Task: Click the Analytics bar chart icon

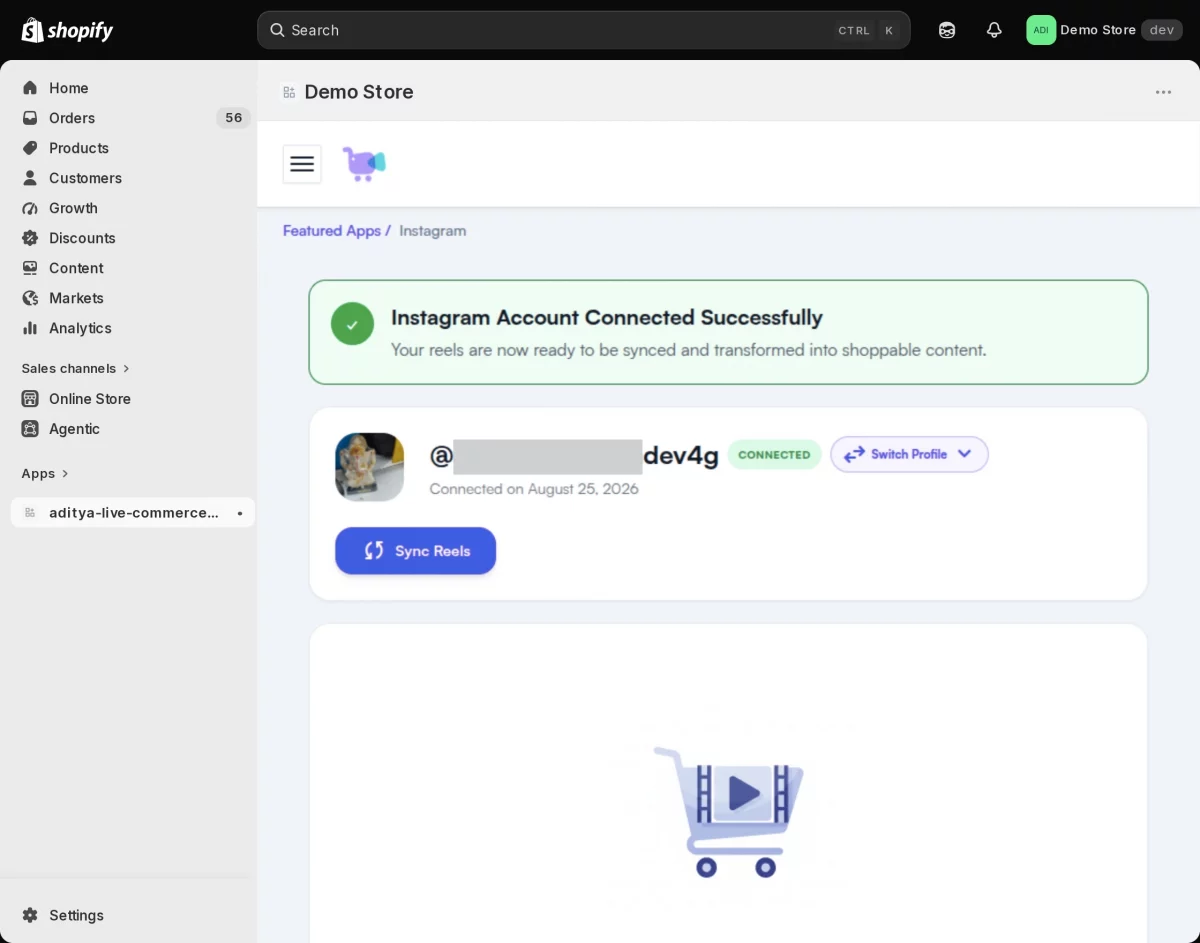Action: click(30, 328)
